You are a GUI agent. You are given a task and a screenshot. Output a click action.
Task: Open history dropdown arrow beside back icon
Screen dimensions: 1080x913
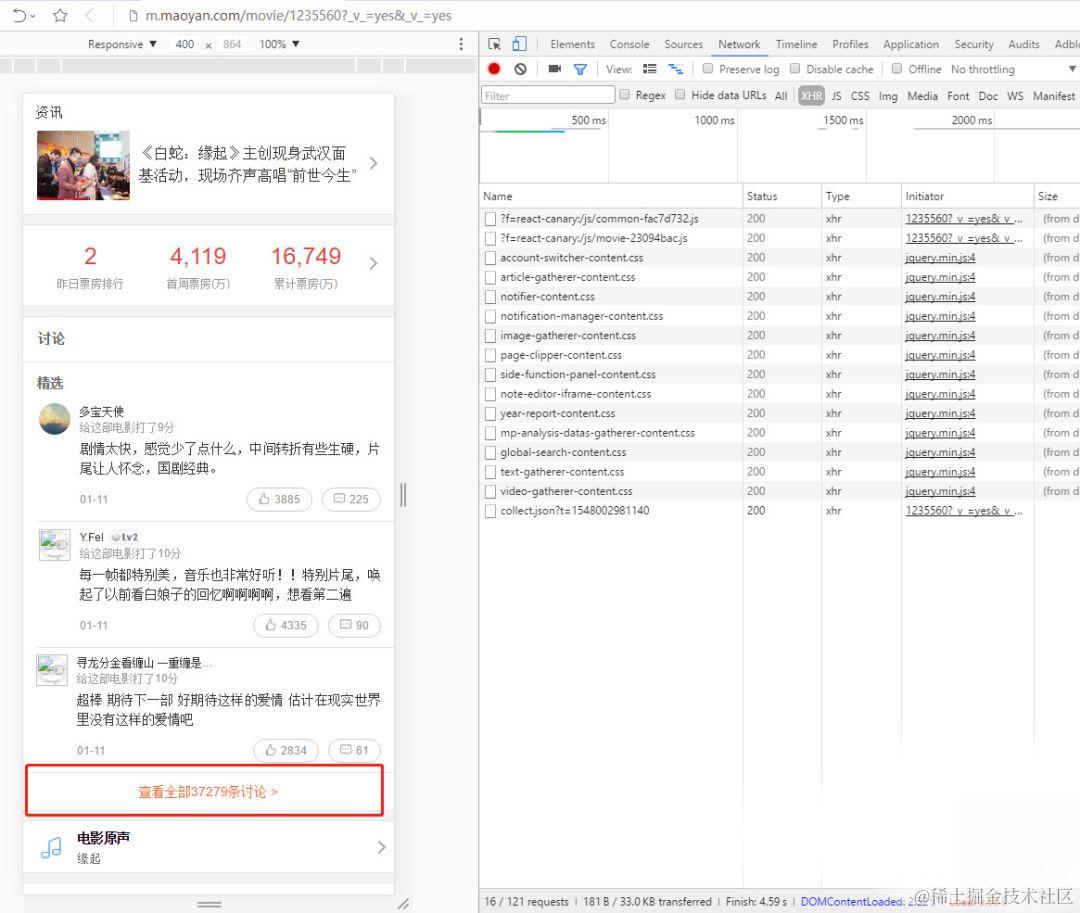pyautogui.click(x=33, y=15)
